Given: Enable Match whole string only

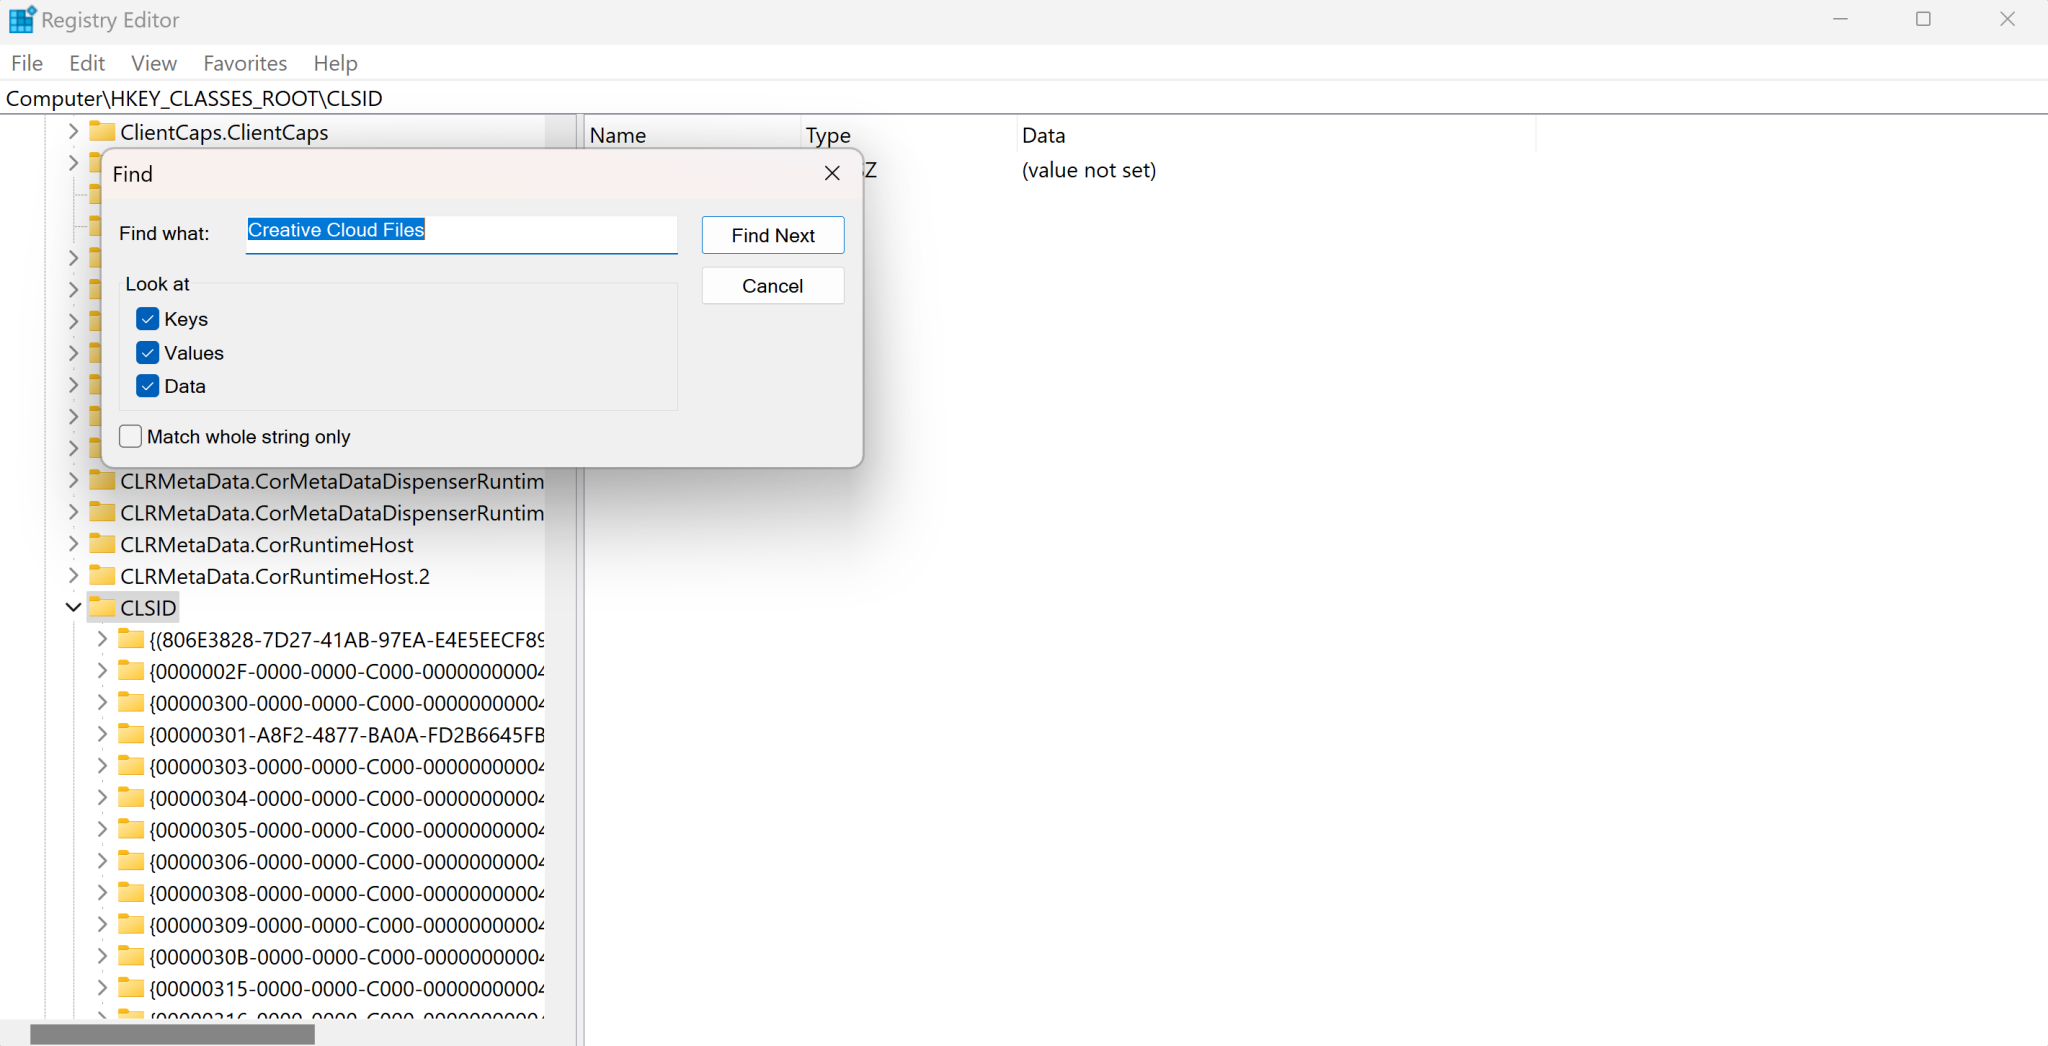Looking at the screenshot, I should [130, 436].
